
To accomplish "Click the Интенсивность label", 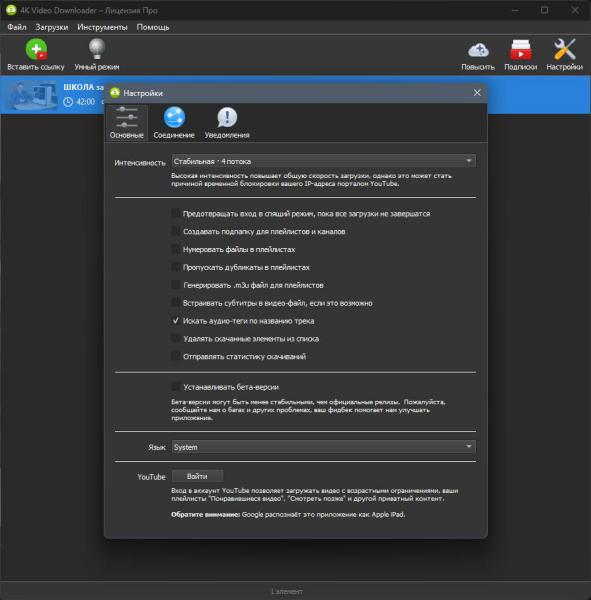I will pos(140,163).
